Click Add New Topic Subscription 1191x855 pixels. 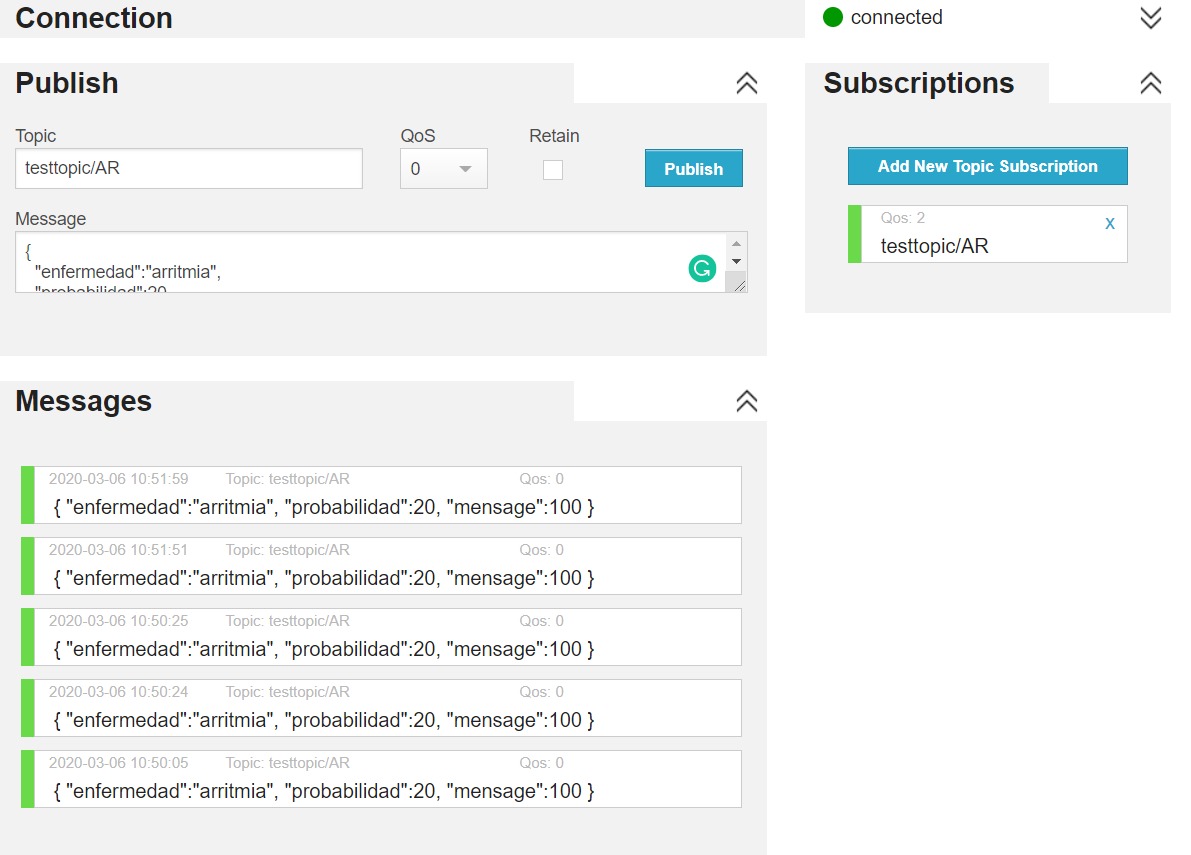(x=987, y=166)
